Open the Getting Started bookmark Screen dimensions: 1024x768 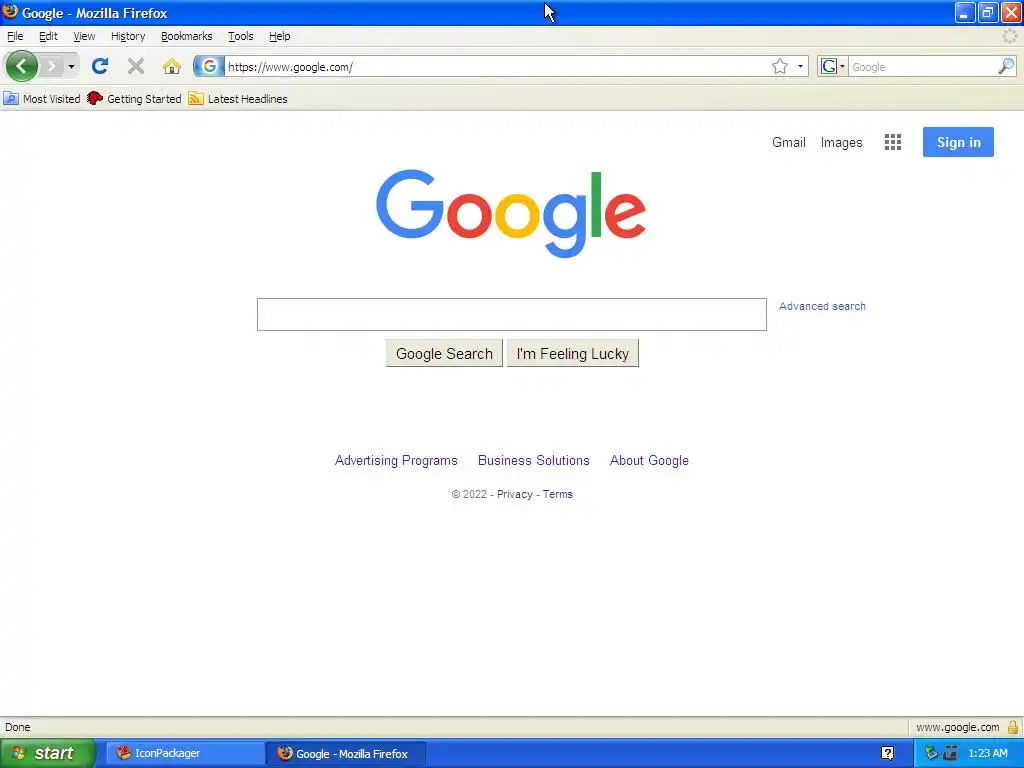point(135,99)
